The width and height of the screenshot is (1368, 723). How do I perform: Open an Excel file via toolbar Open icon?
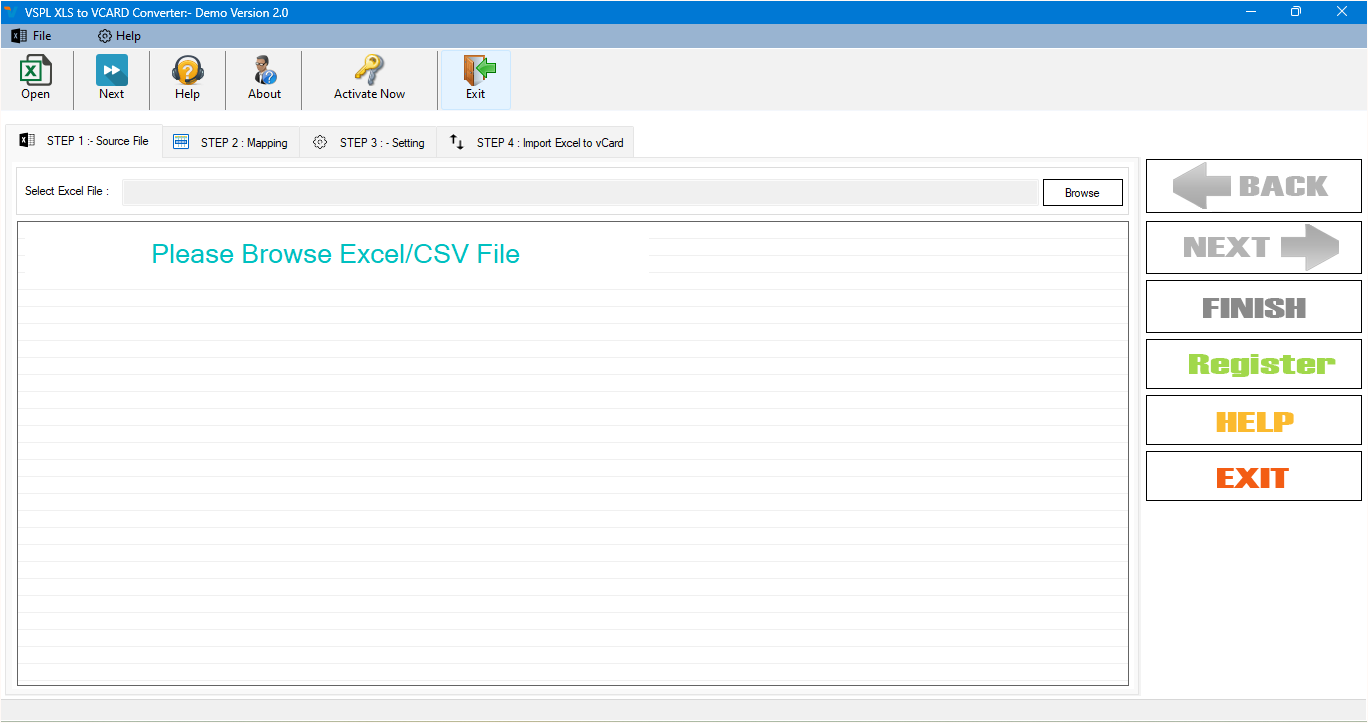tap(36, 78)
